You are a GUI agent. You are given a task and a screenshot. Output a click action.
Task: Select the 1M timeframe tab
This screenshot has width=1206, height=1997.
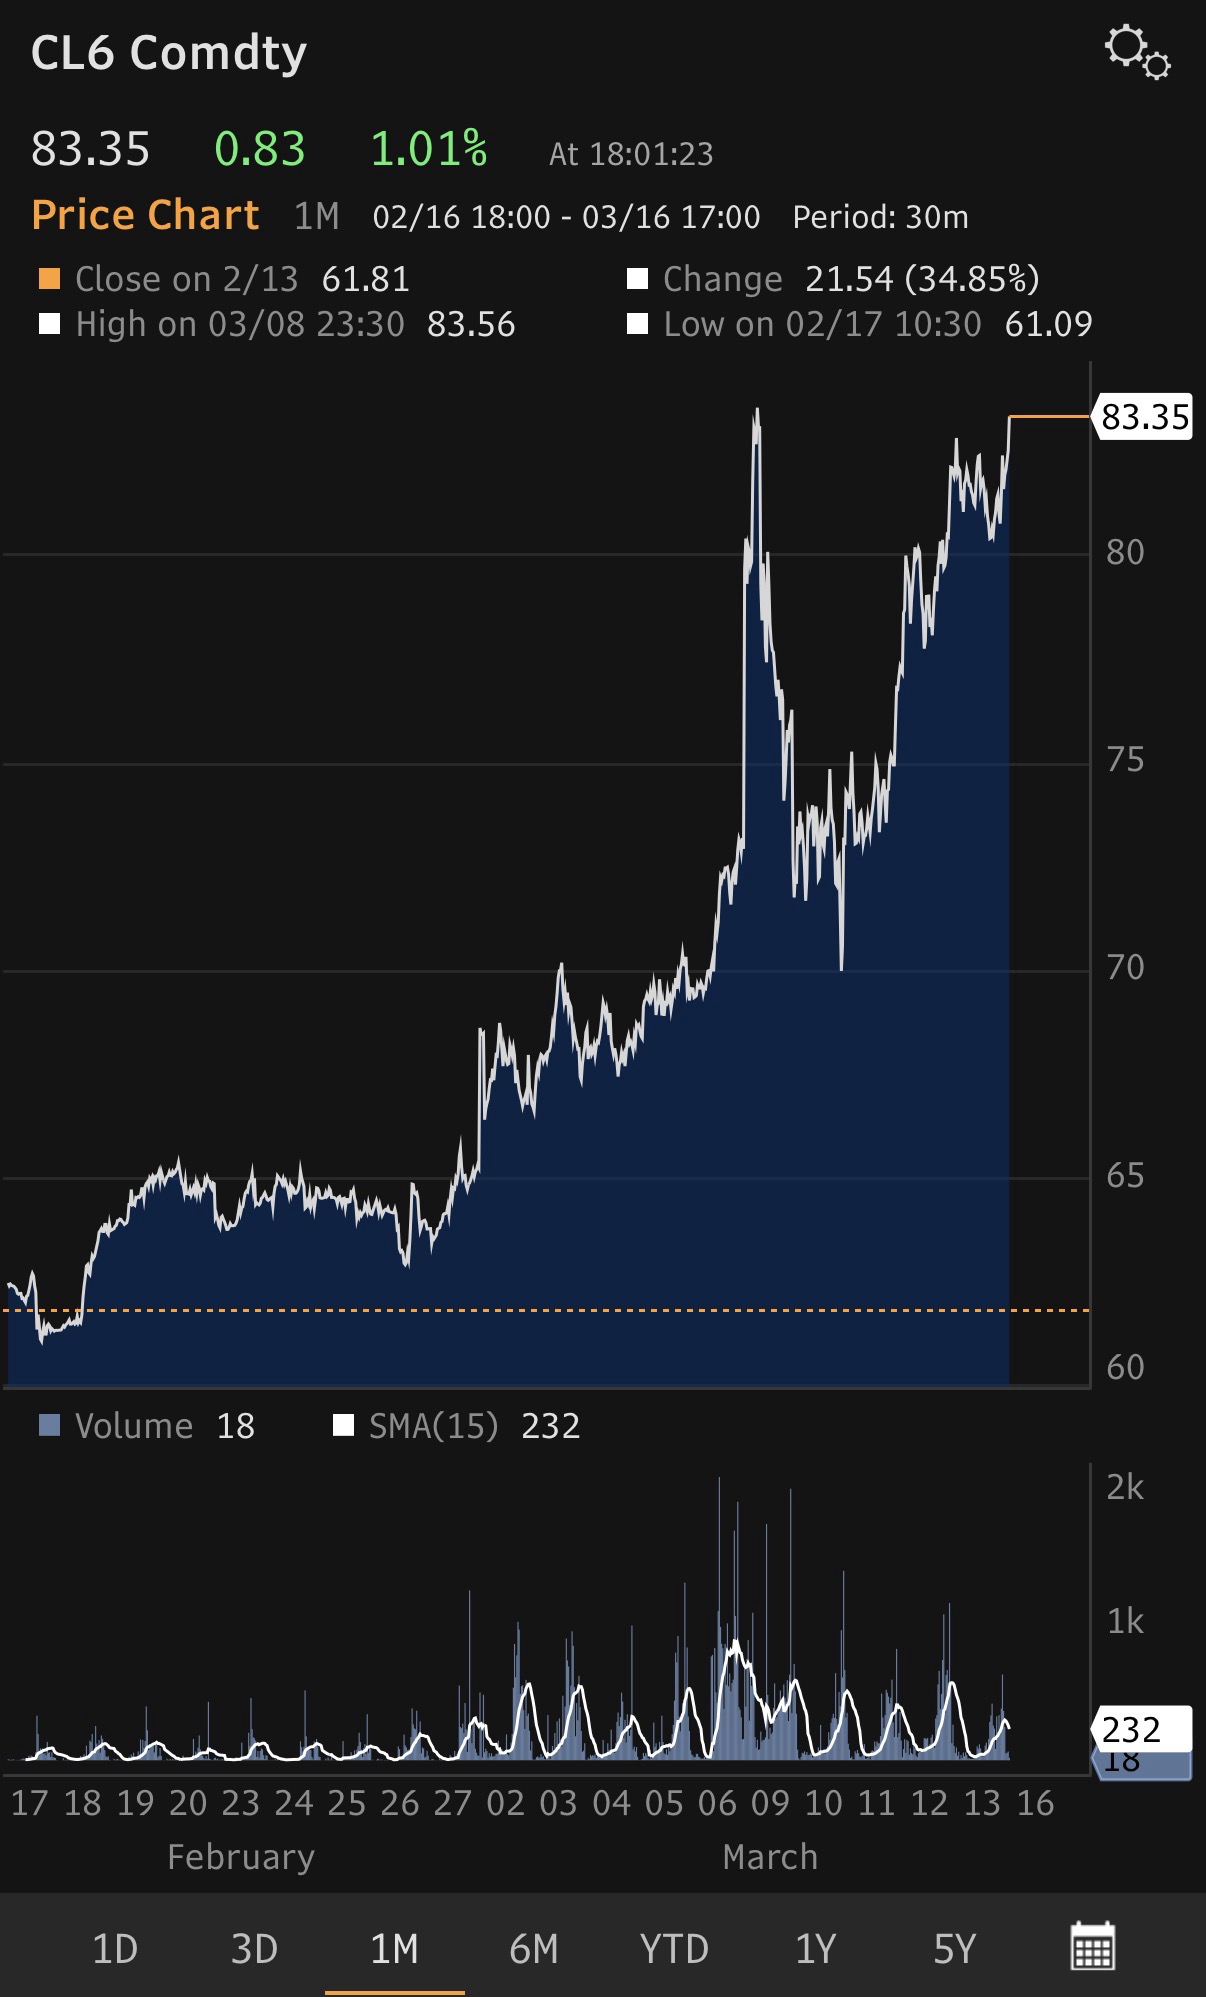394,1949
